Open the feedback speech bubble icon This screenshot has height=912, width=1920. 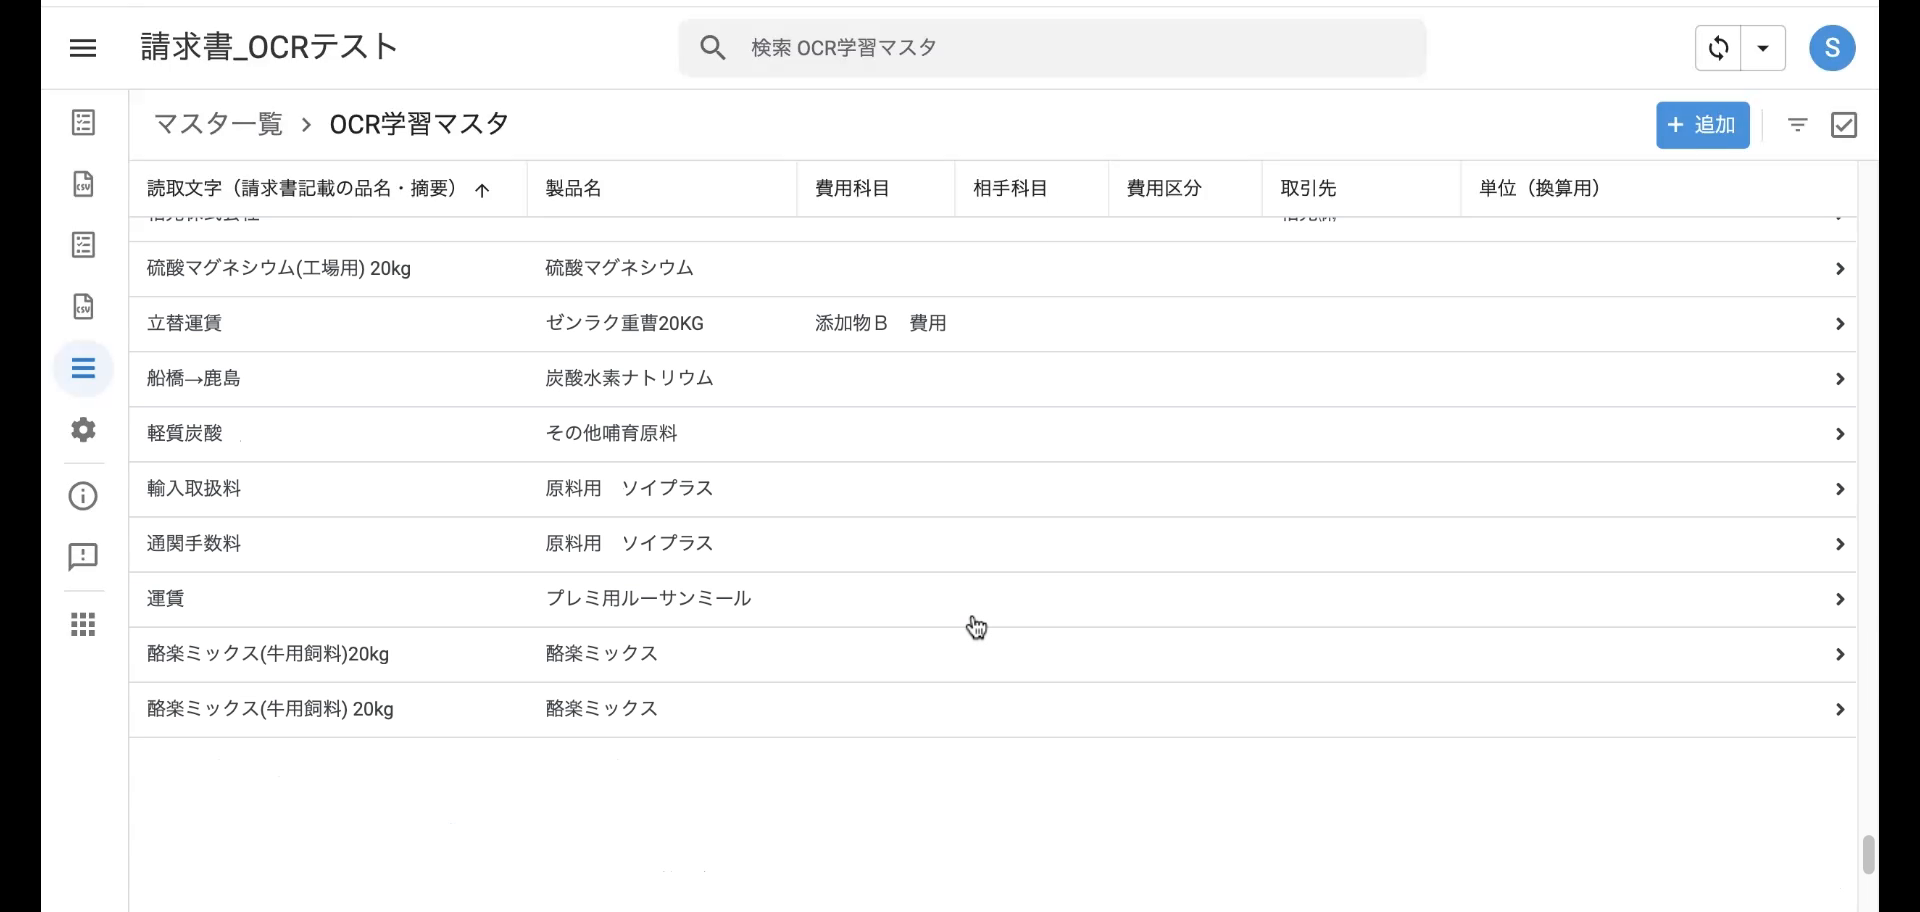(x=83, y=557)
